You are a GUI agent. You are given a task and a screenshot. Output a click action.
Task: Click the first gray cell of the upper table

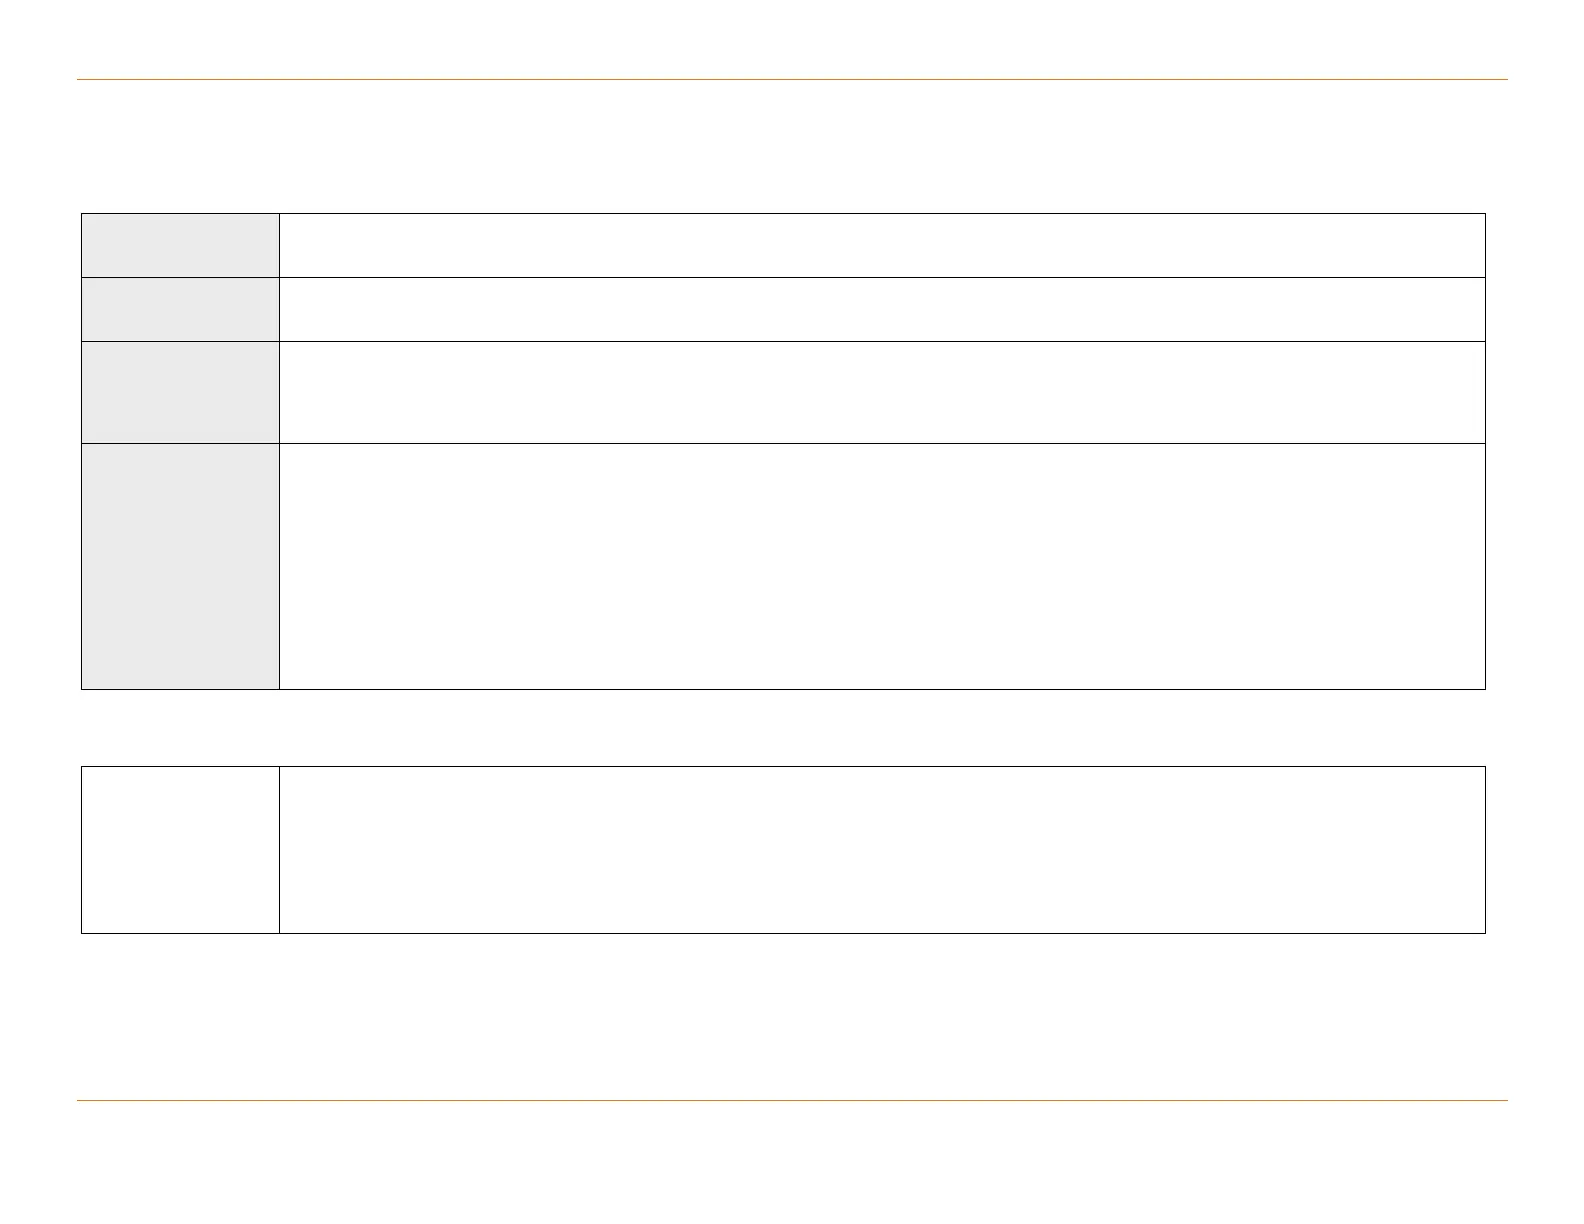(180, 245)
